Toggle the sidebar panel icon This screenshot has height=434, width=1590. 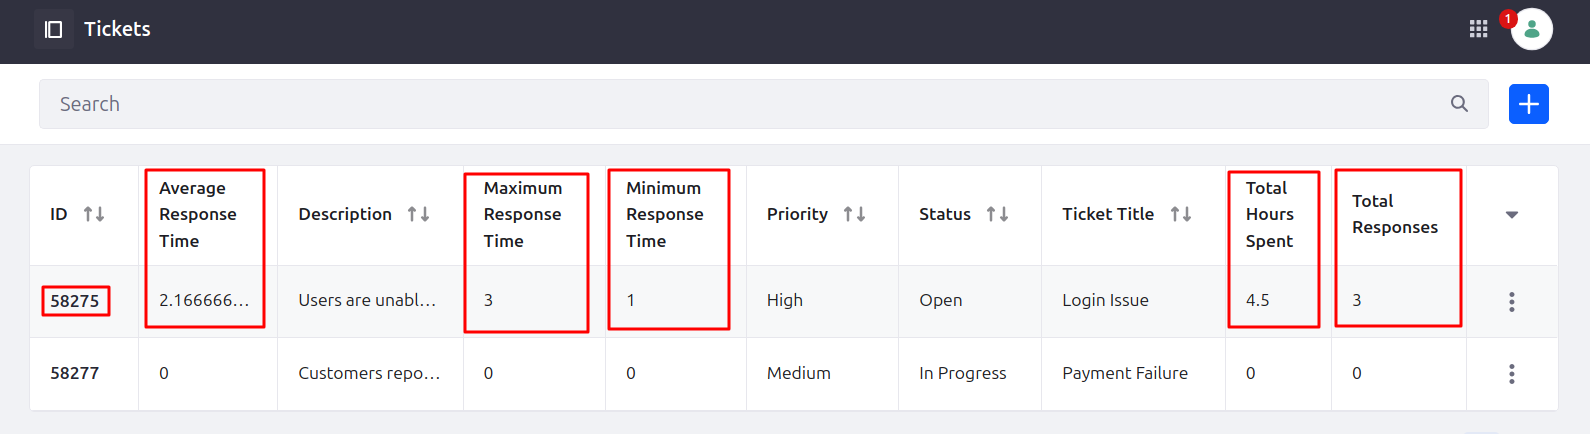[54, 29]
